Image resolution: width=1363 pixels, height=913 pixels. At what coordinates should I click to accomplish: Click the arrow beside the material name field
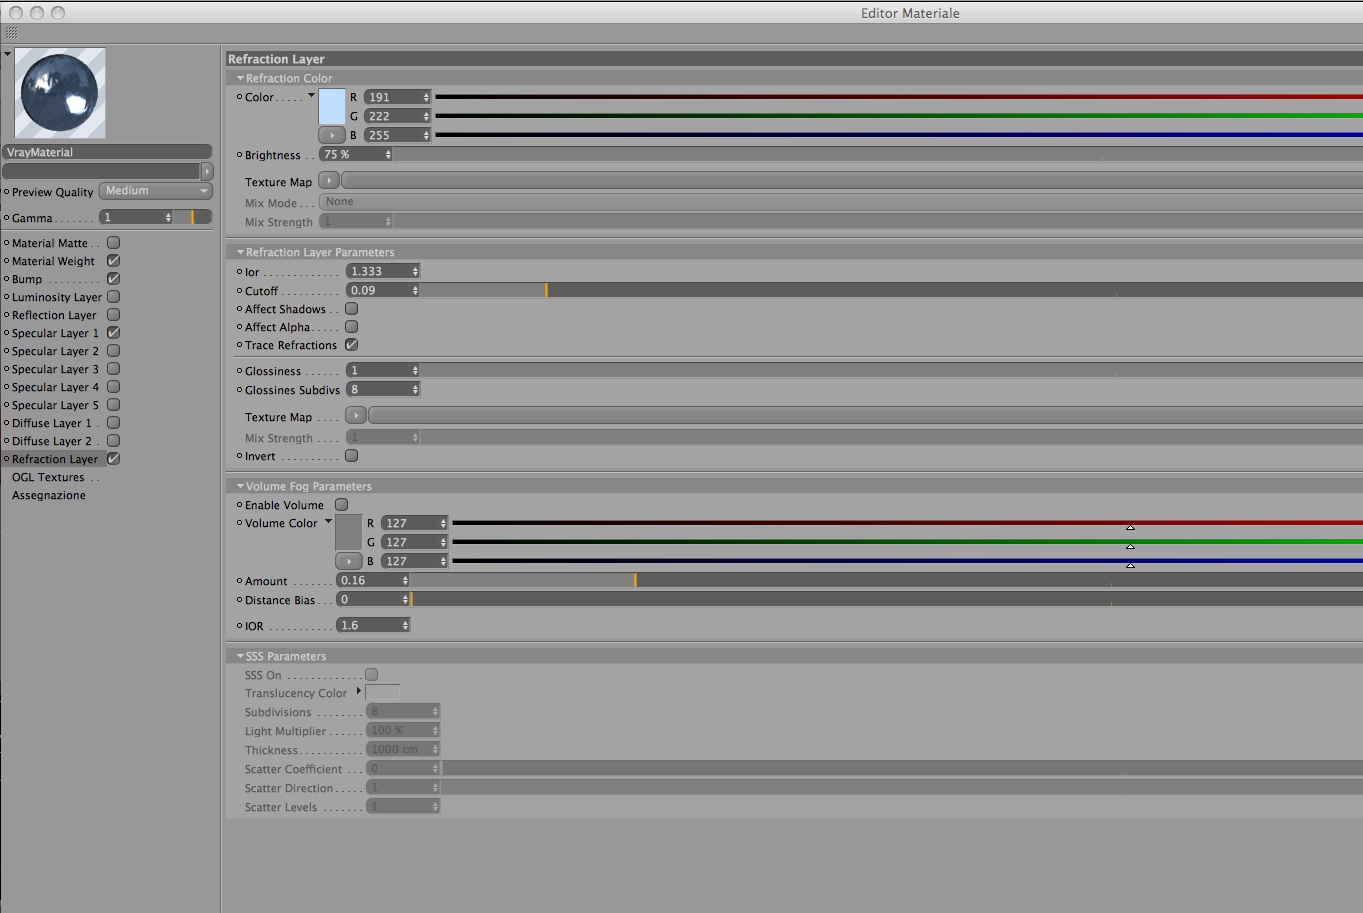207,171
